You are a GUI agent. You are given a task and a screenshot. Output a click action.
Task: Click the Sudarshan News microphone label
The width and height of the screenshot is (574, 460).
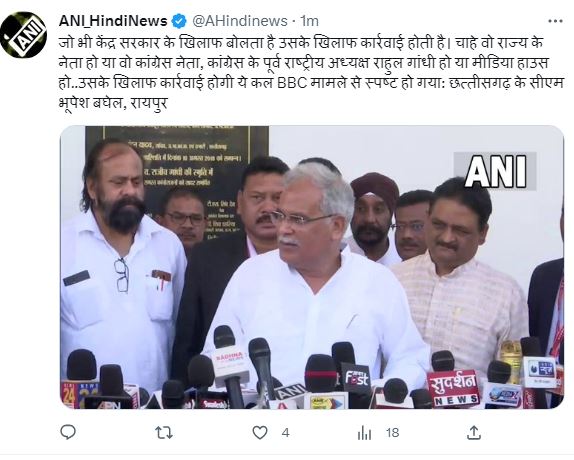click(x=453, y=389)
